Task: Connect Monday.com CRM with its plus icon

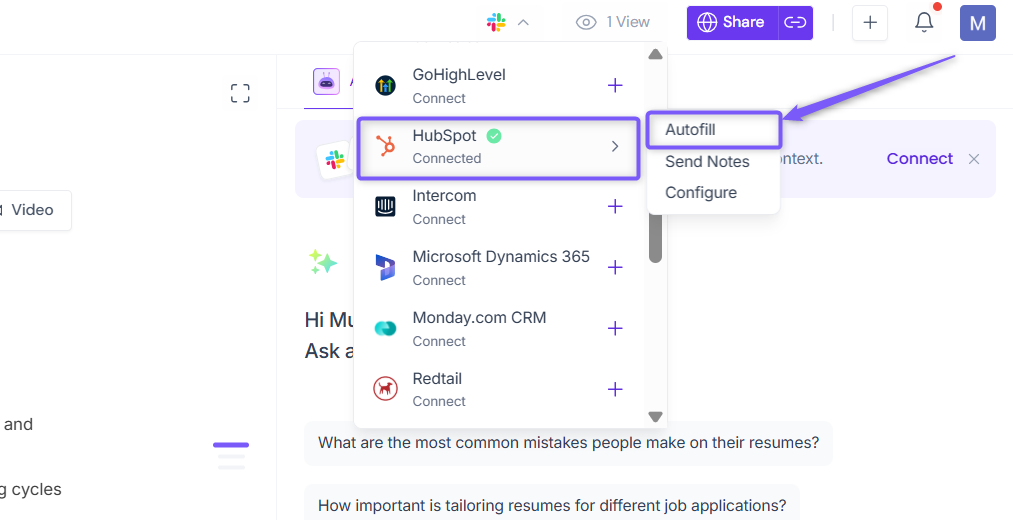Action: pos(615,328)
